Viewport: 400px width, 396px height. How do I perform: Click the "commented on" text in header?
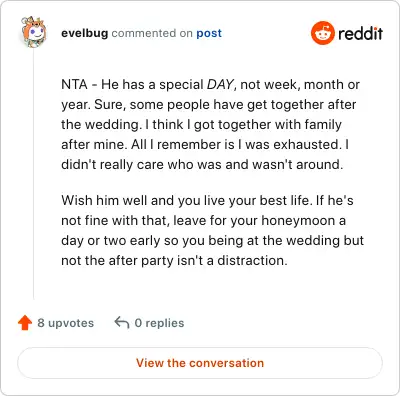tap(152, 33)
